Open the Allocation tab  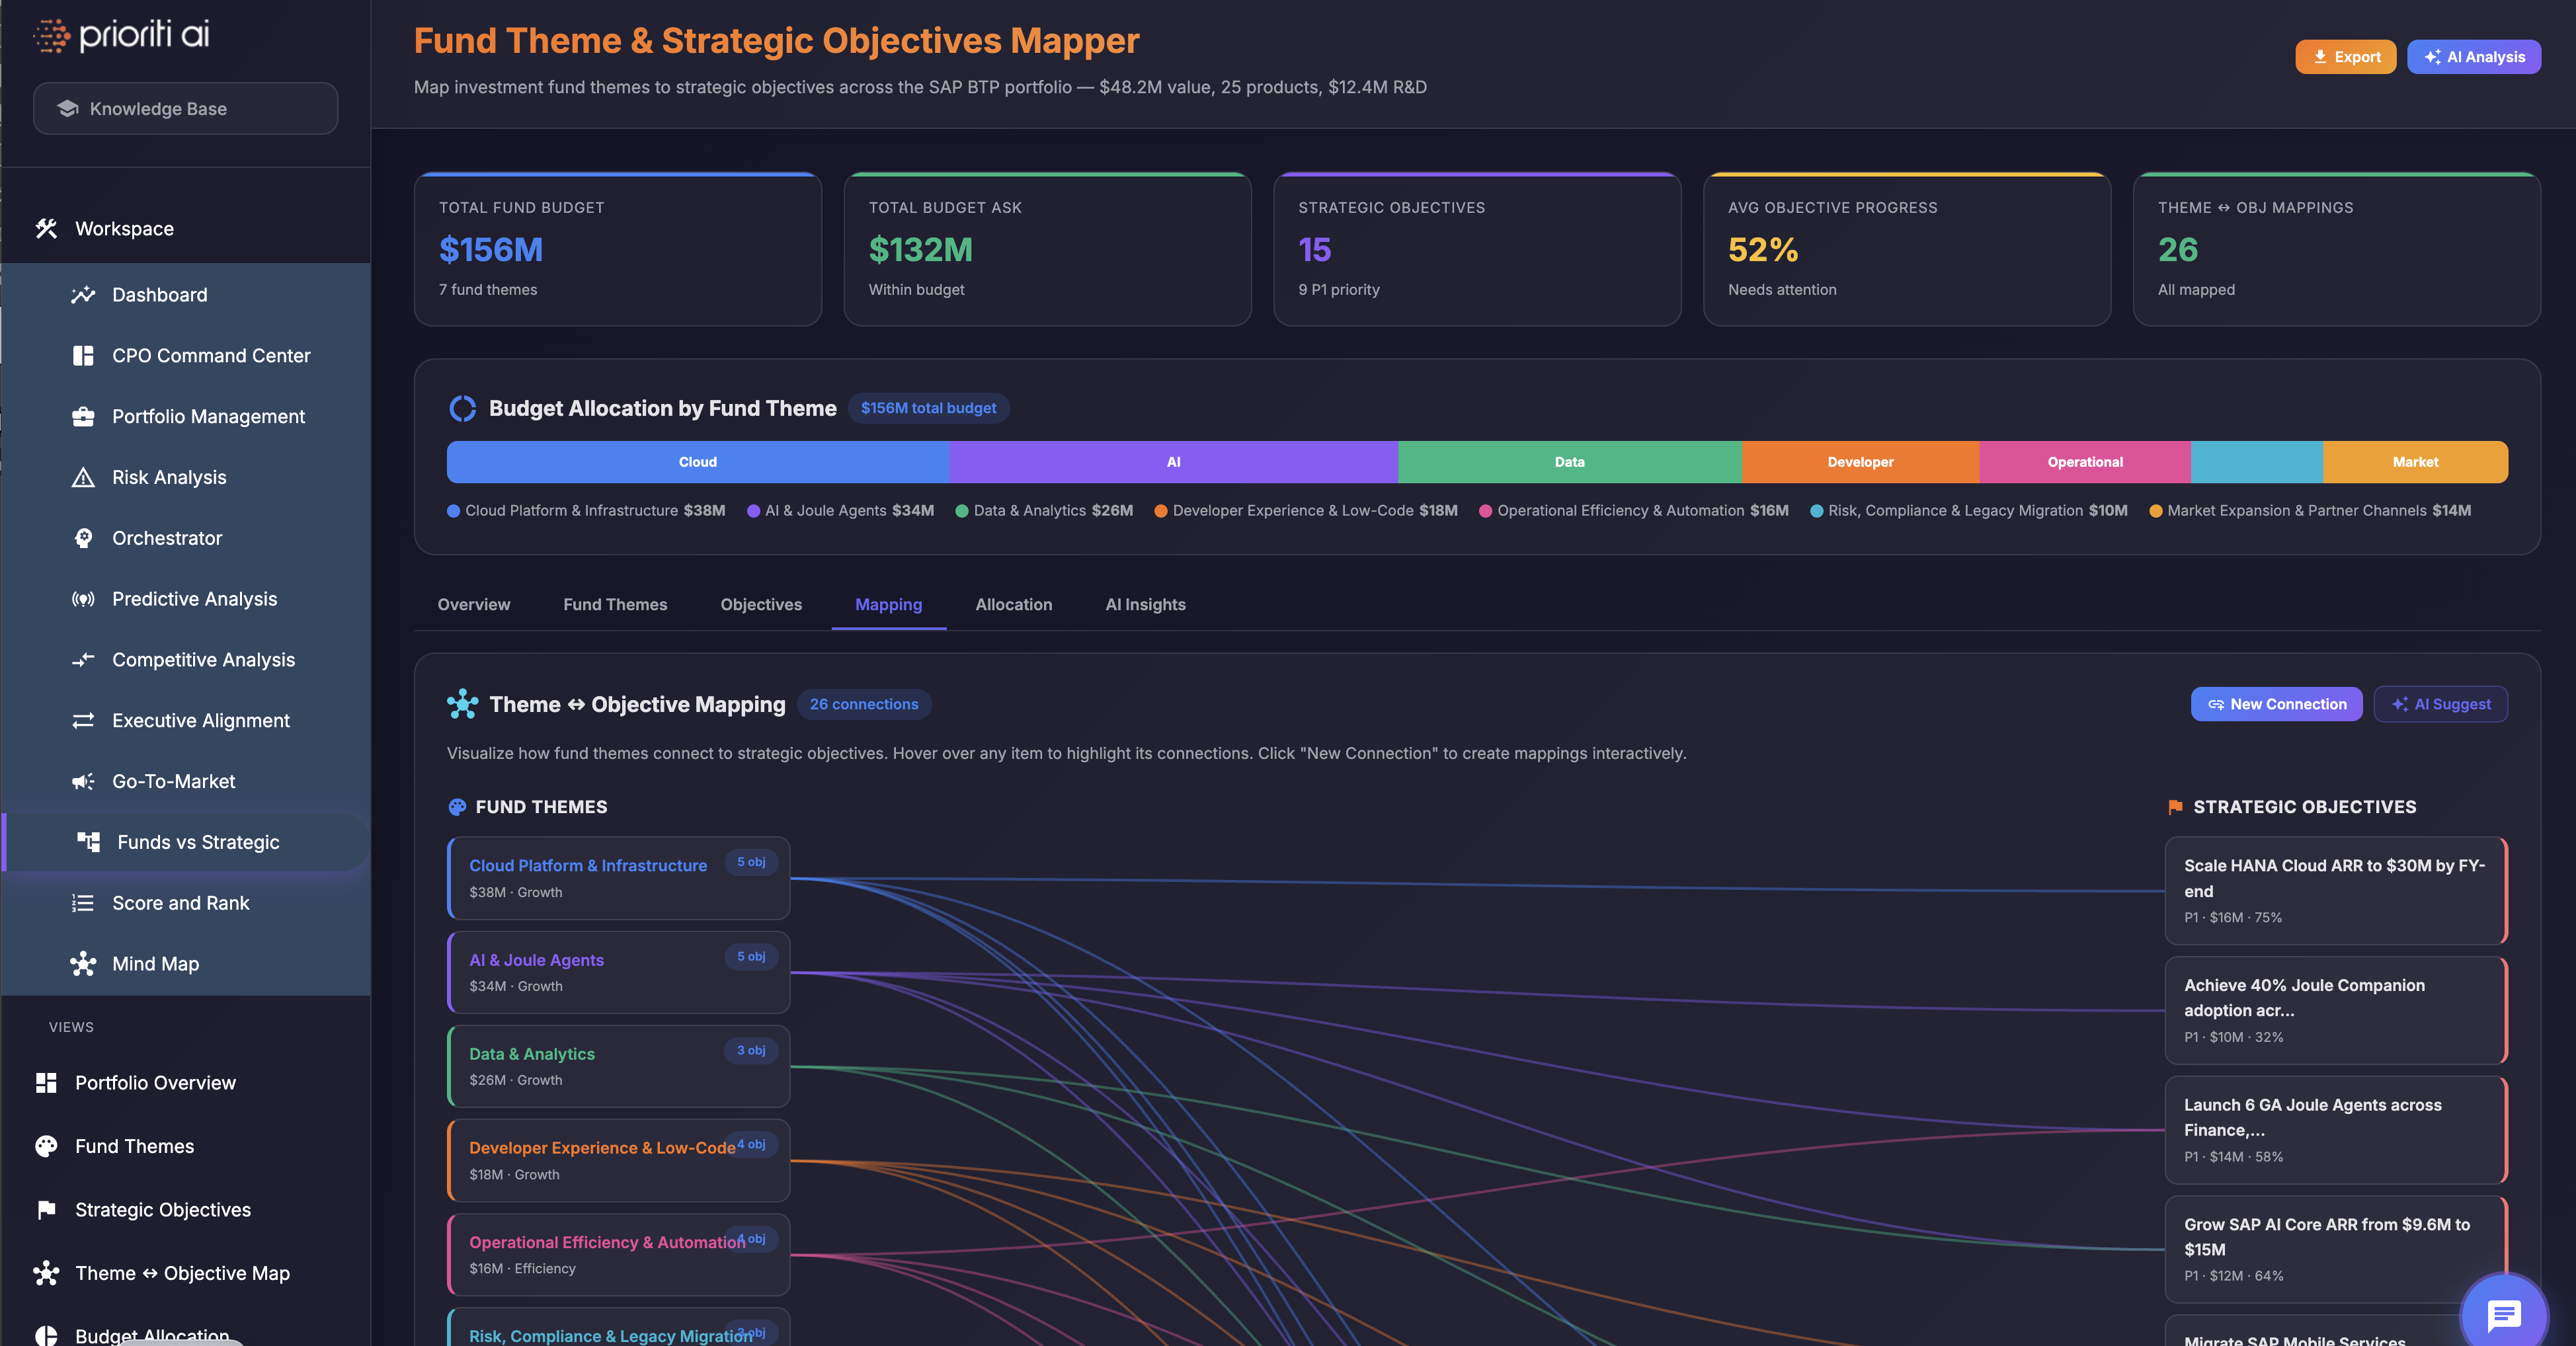(1013, 605)
